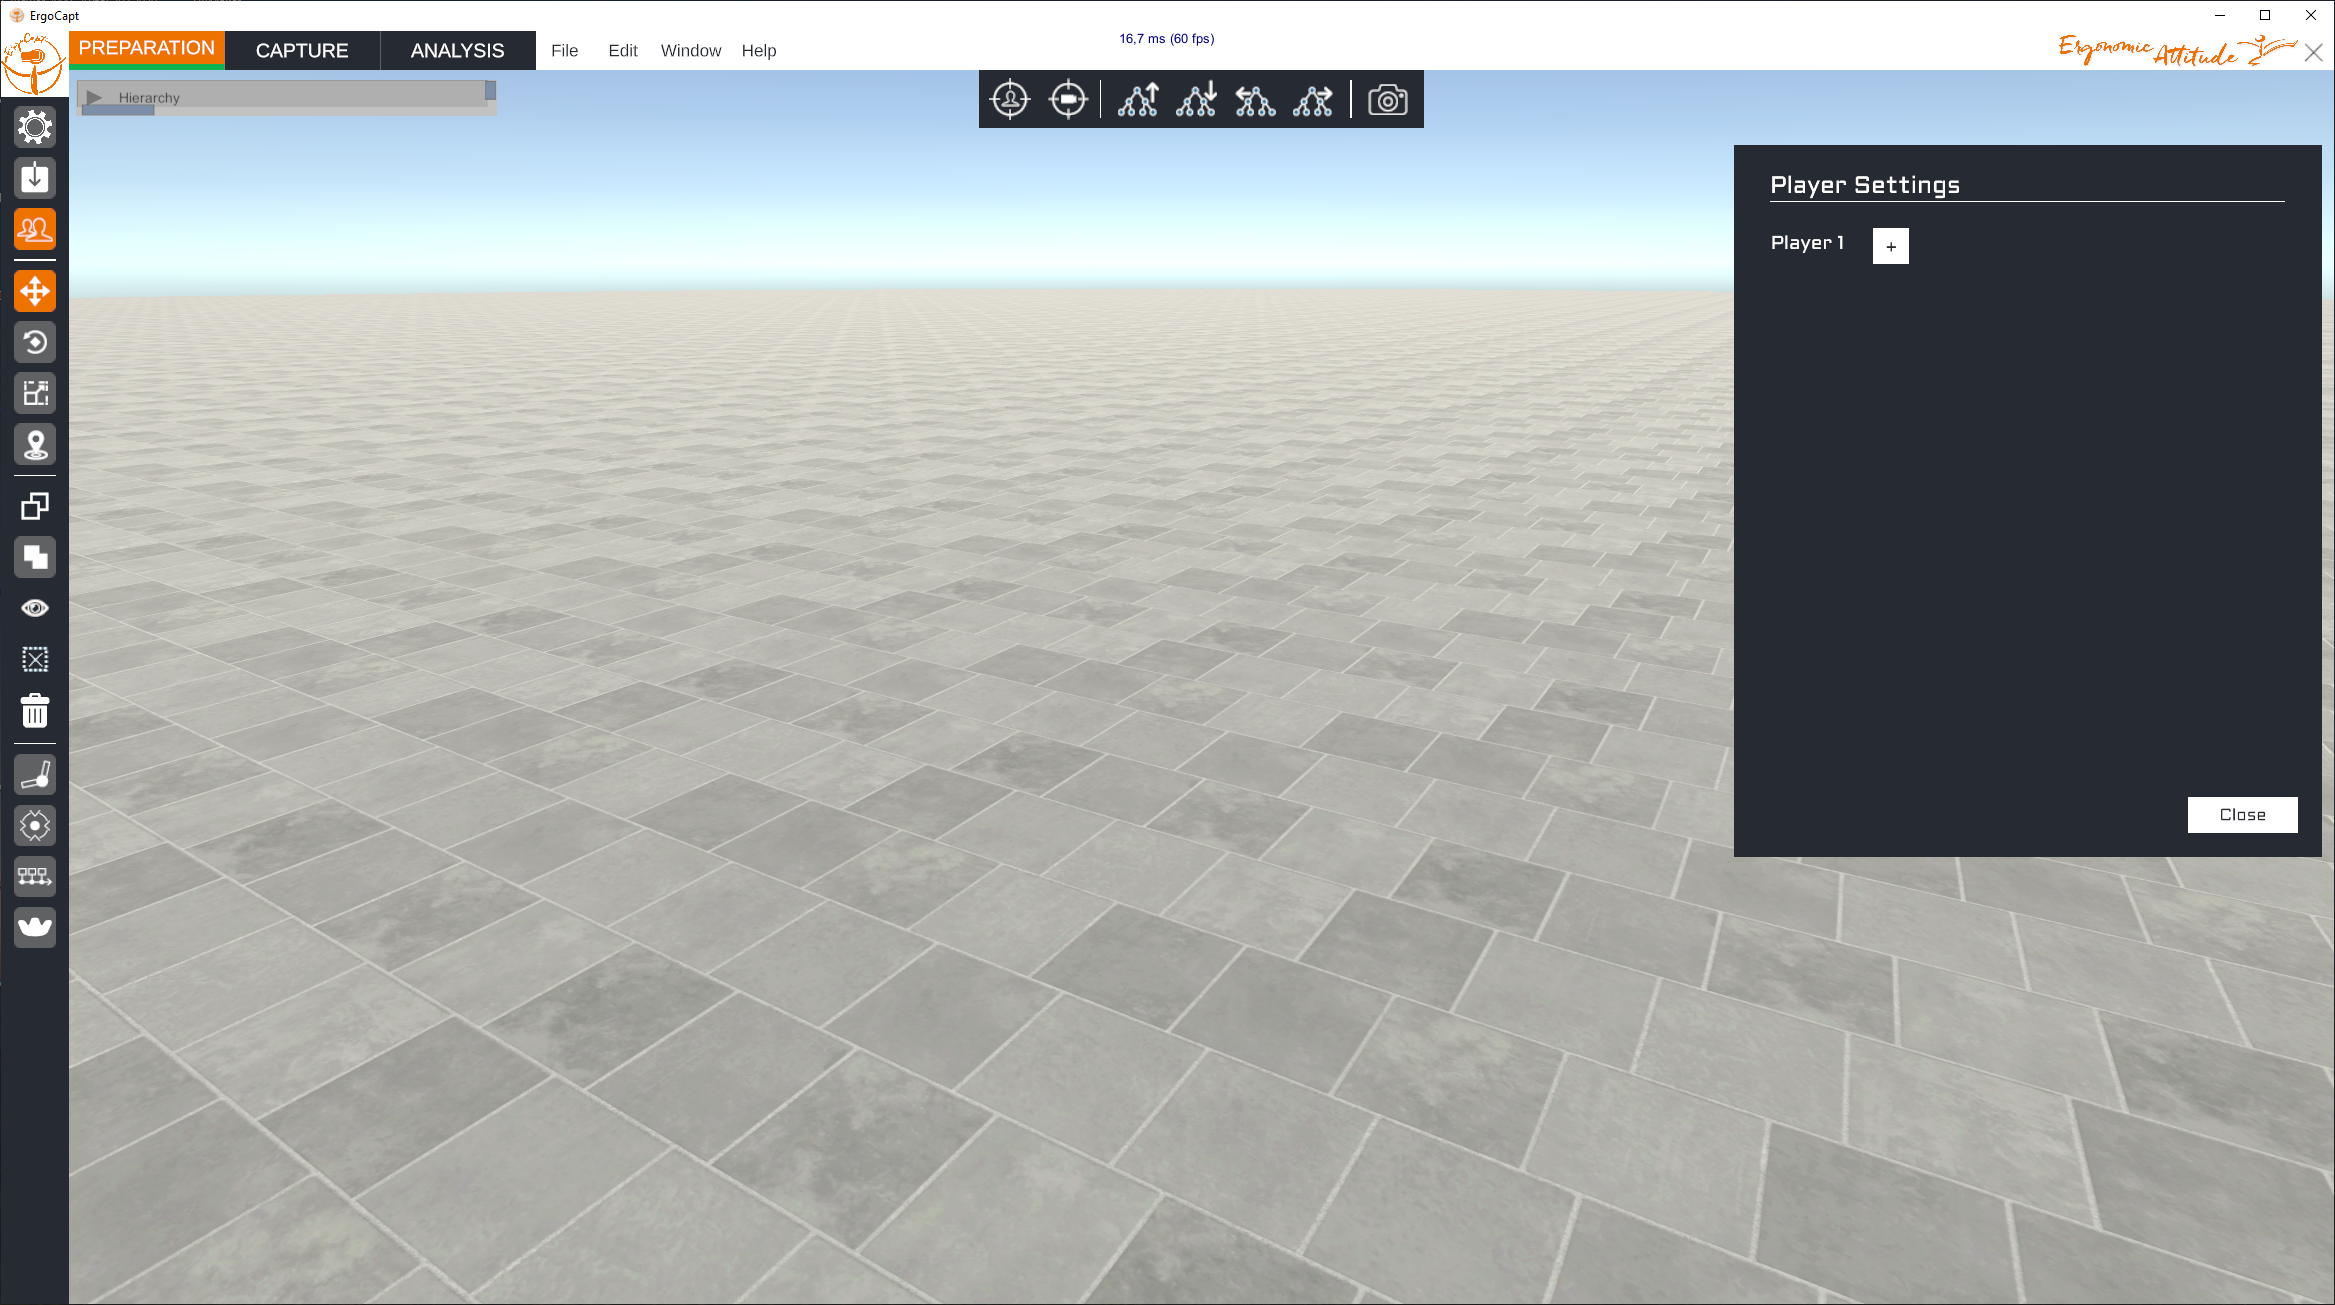Switch to the PREPARATION tab
The width and height of the screenshot is (2335, 1305).
point(147,48)
